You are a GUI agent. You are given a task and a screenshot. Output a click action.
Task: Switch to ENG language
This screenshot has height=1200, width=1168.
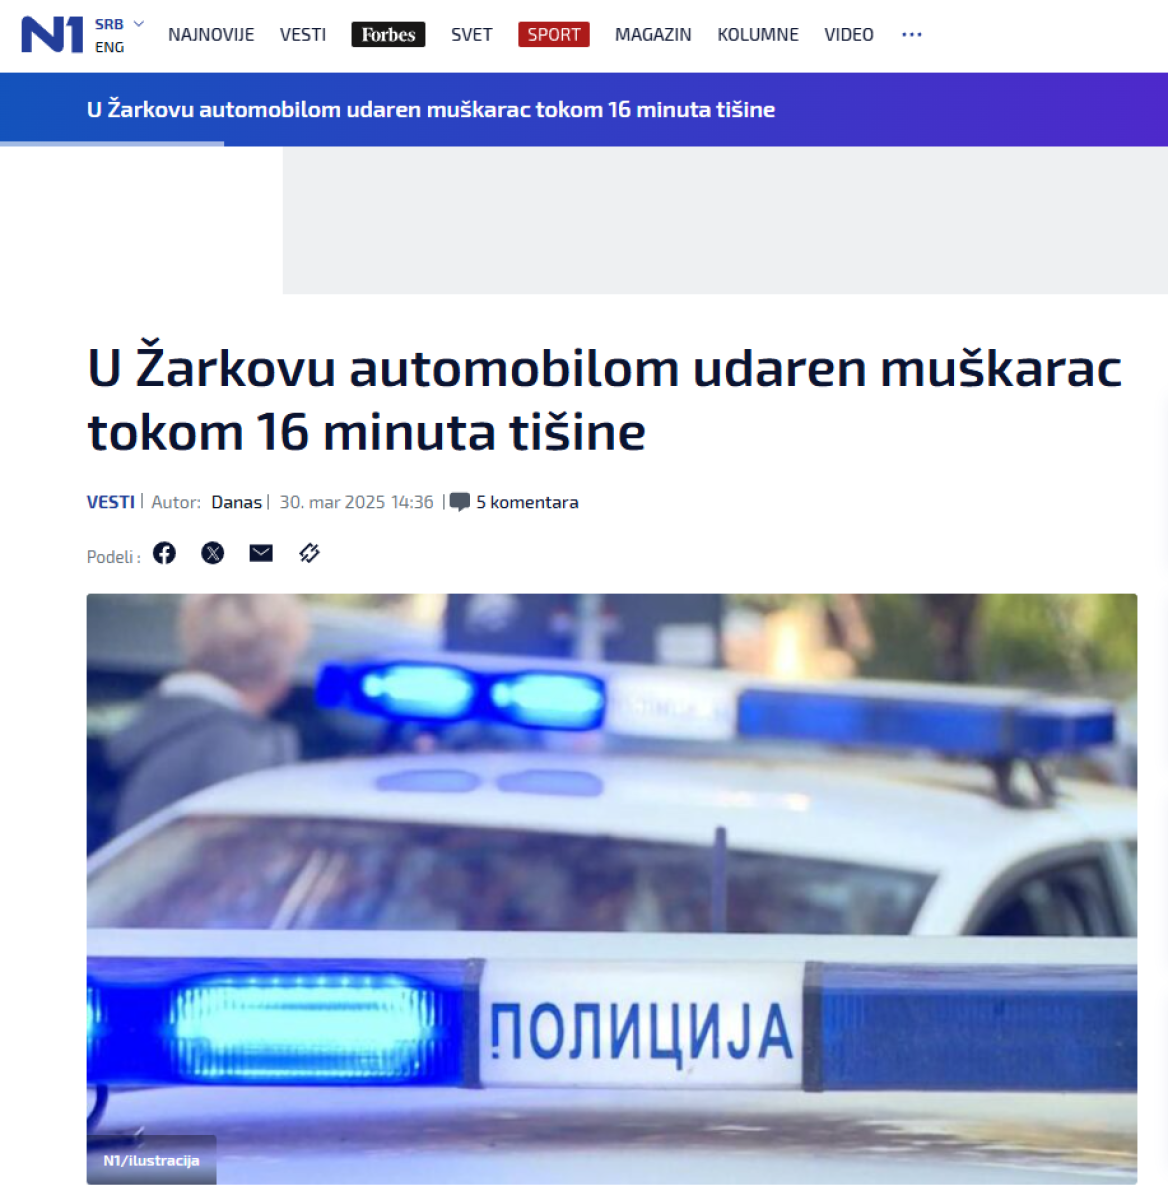[x=110, y=47]
